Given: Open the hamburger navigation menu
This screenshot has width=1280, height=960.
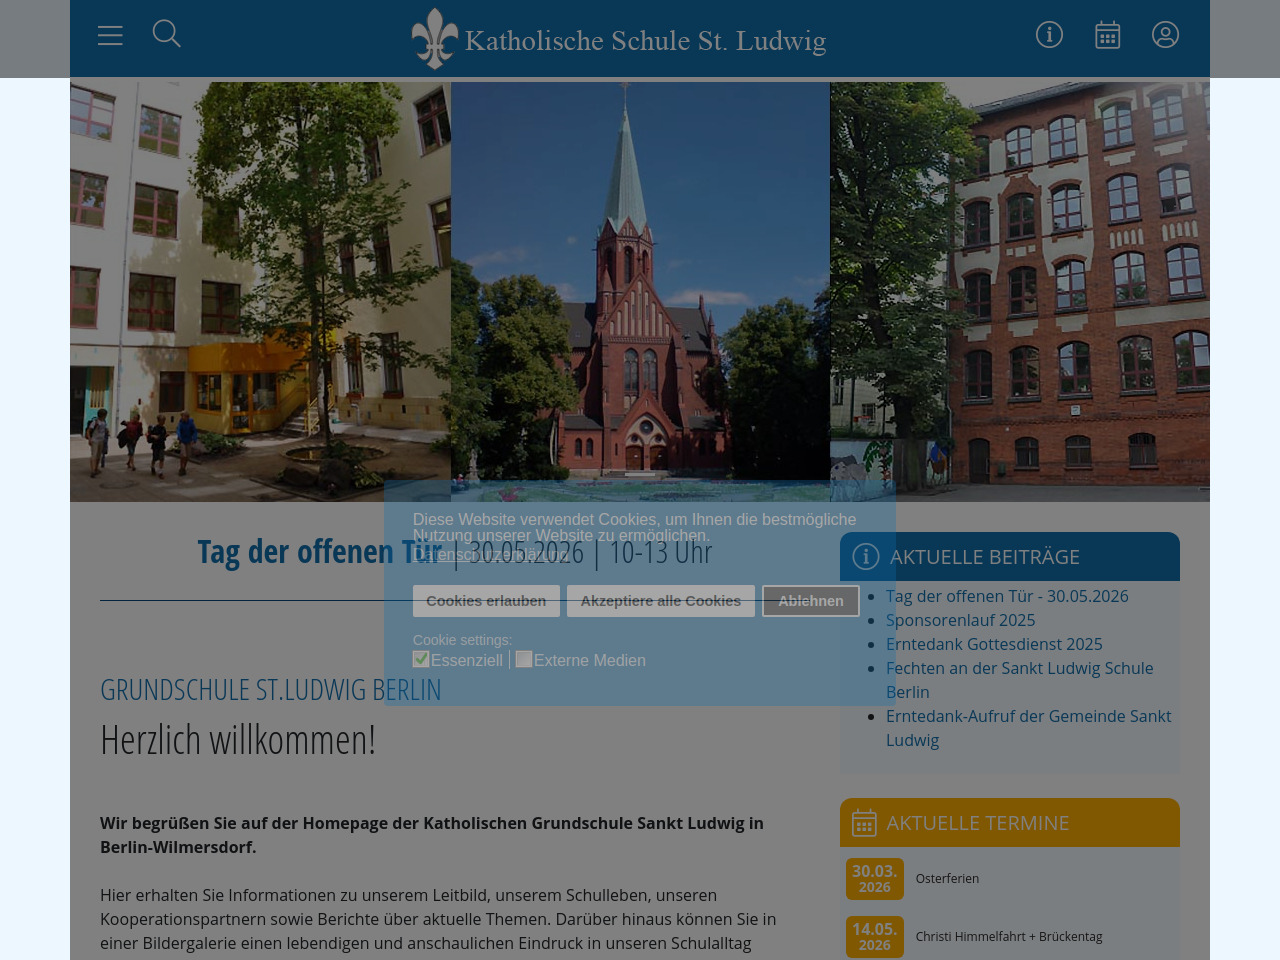Looking at the screenshot, I should click(x=110, y=36).
